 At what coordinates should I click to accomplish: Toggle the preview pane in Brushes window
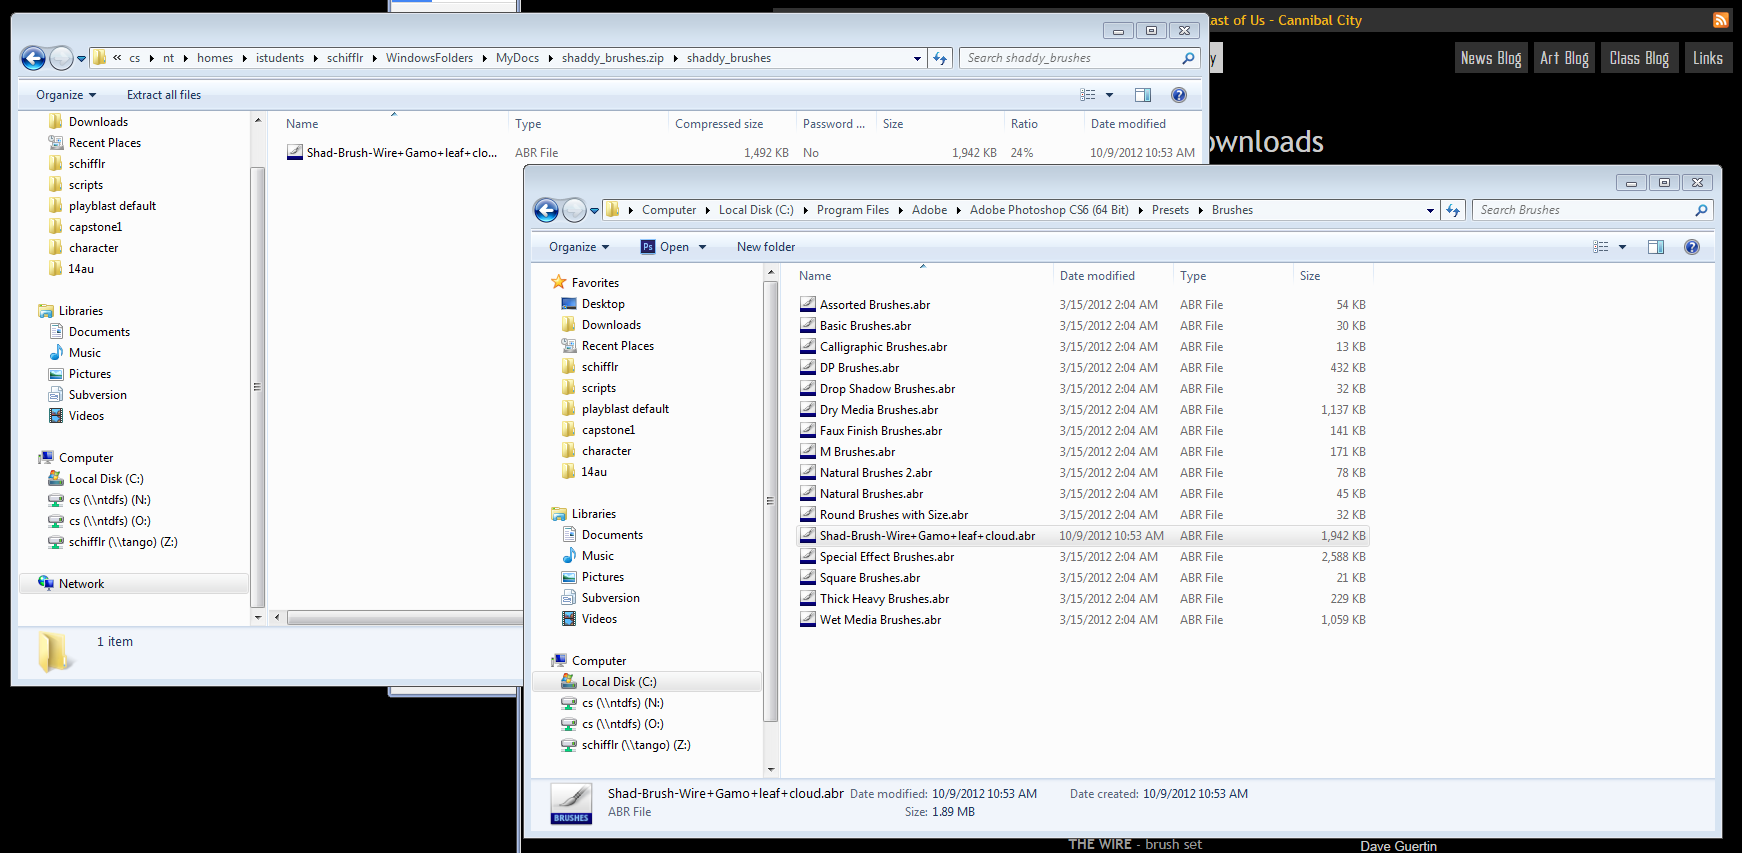[1656, 247]
